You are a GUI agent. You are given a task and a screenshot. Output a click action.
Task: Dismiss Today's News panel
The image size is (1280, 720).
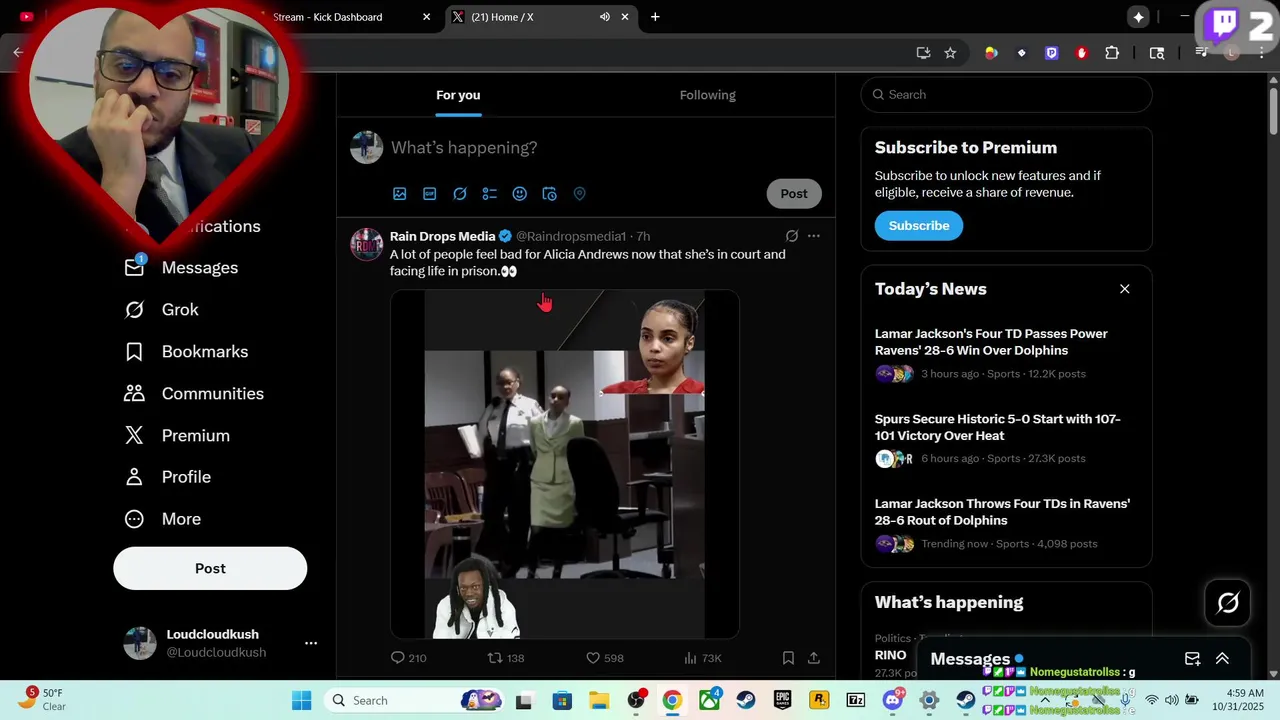click(1124, 289)
